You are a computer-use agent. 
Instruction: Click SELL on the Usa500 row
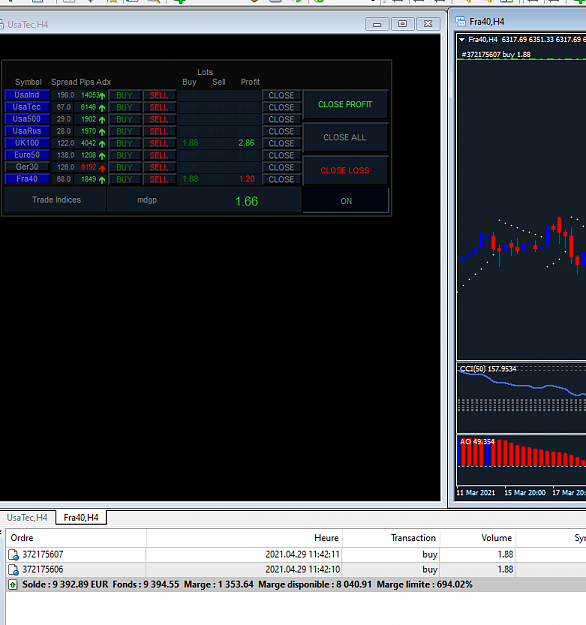[x=159, y=119]
